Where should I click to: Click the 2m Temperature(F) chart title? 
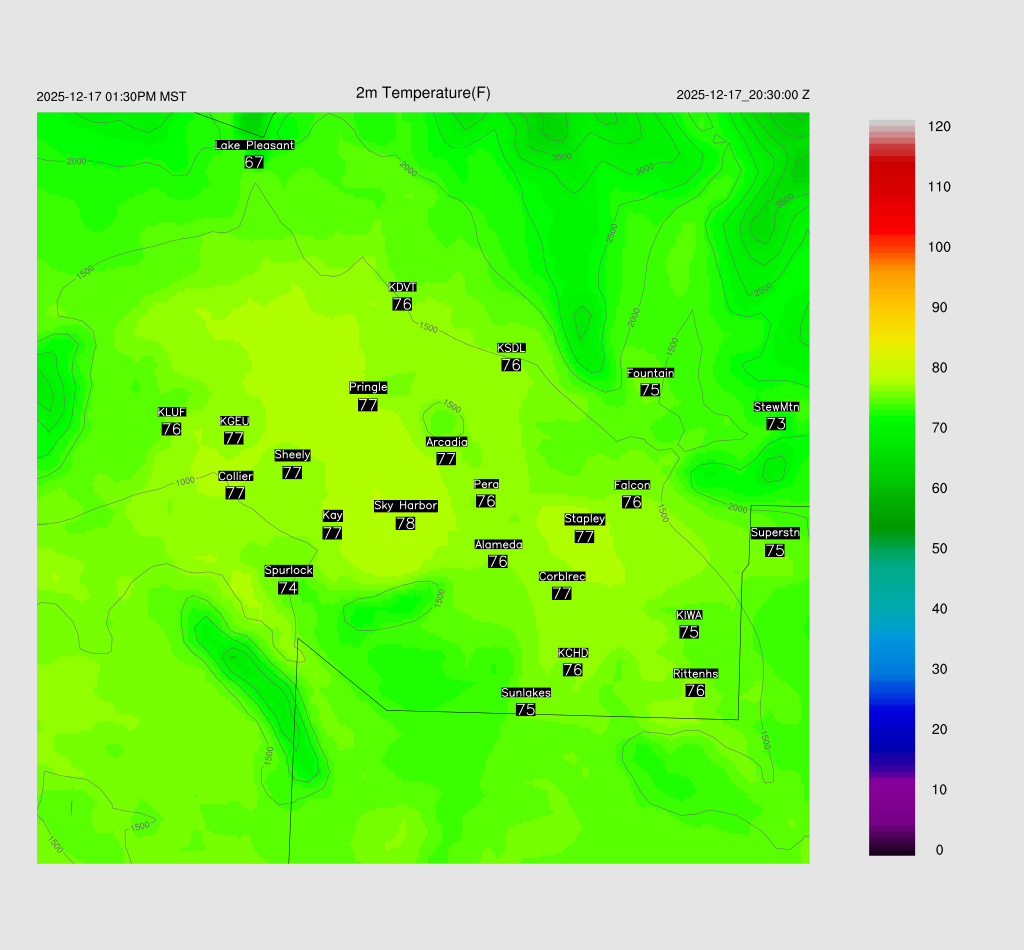[423, 93]
